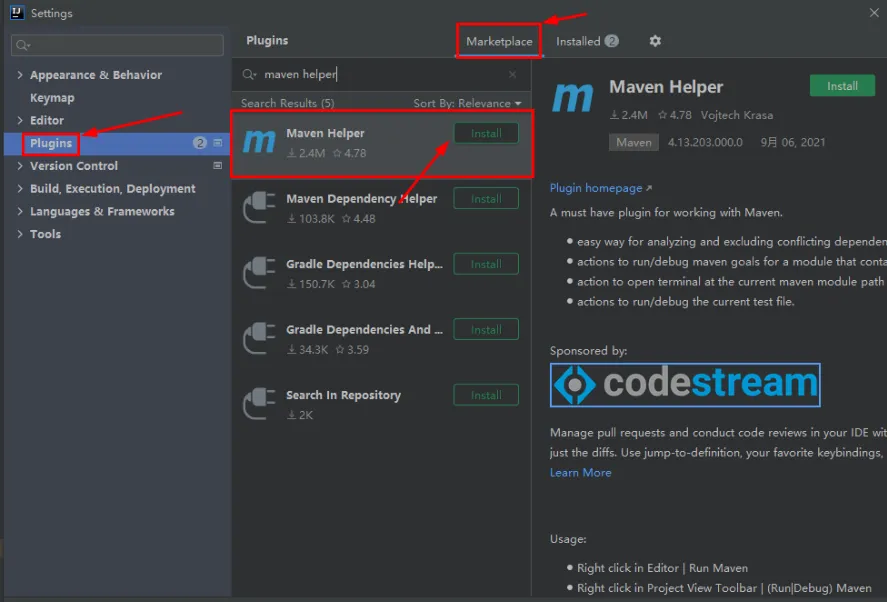Select Keymap in settings tree
The width and height of the screenshot is (887, 602).
click(52, 97)
